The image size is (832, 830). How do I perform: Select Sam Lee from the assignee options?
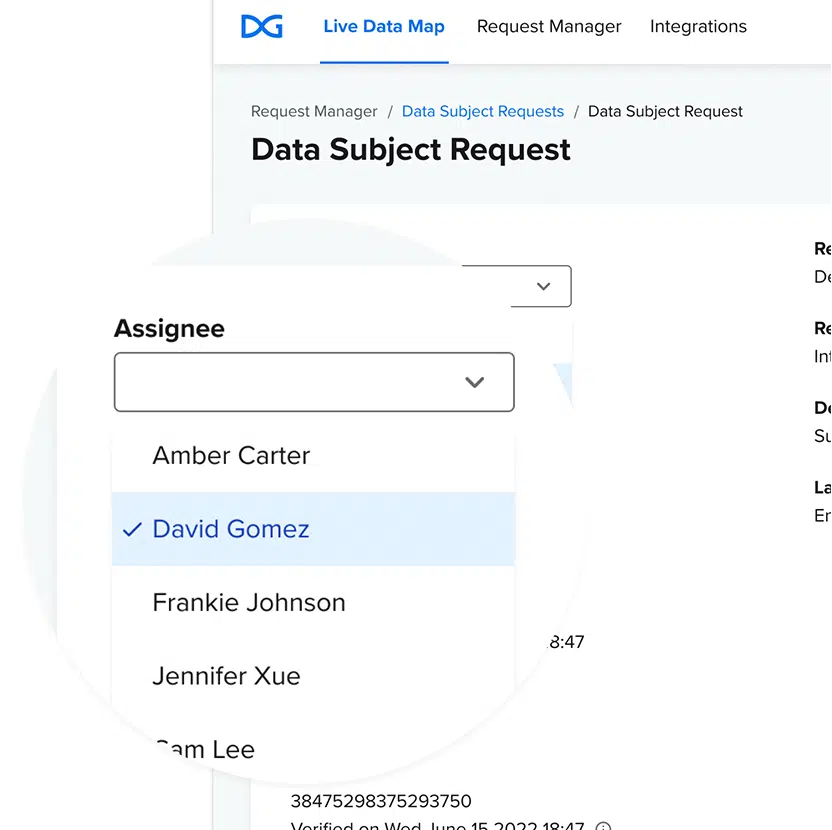(x=204, y=749)
